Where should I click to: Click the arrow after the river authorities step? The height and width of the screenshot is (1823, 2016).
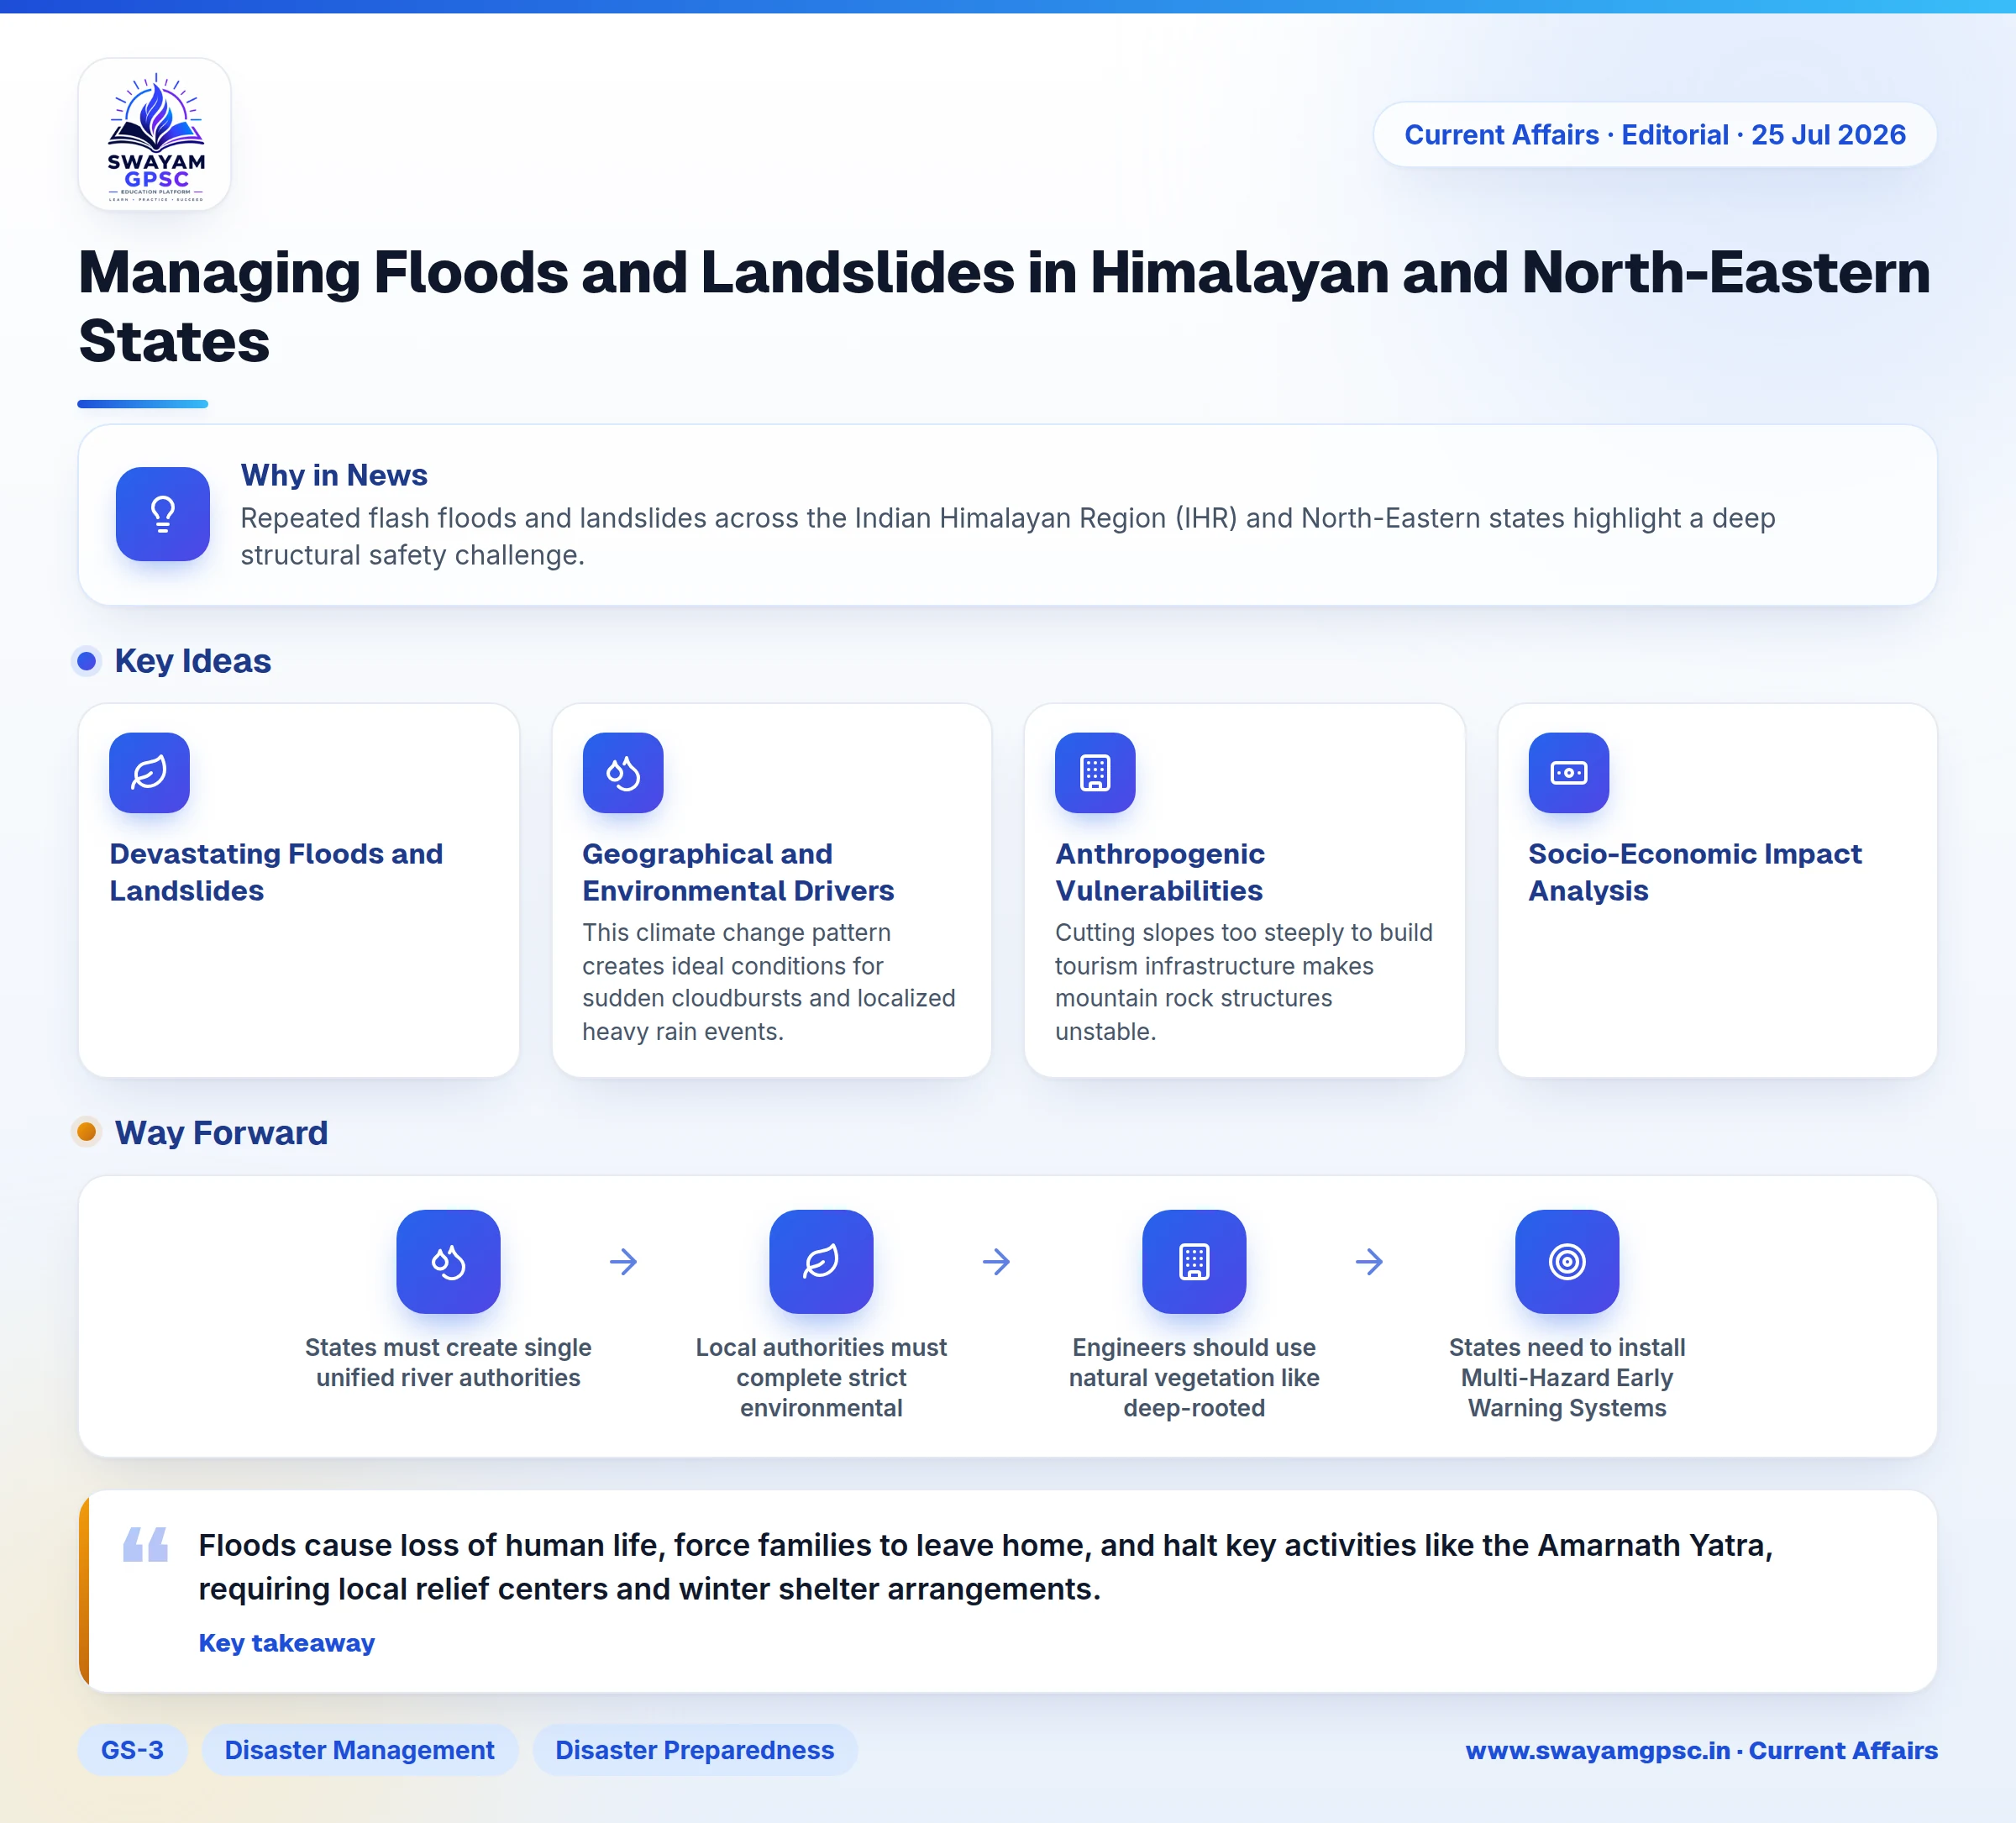pyautogui.click(x=623, y=1262)
